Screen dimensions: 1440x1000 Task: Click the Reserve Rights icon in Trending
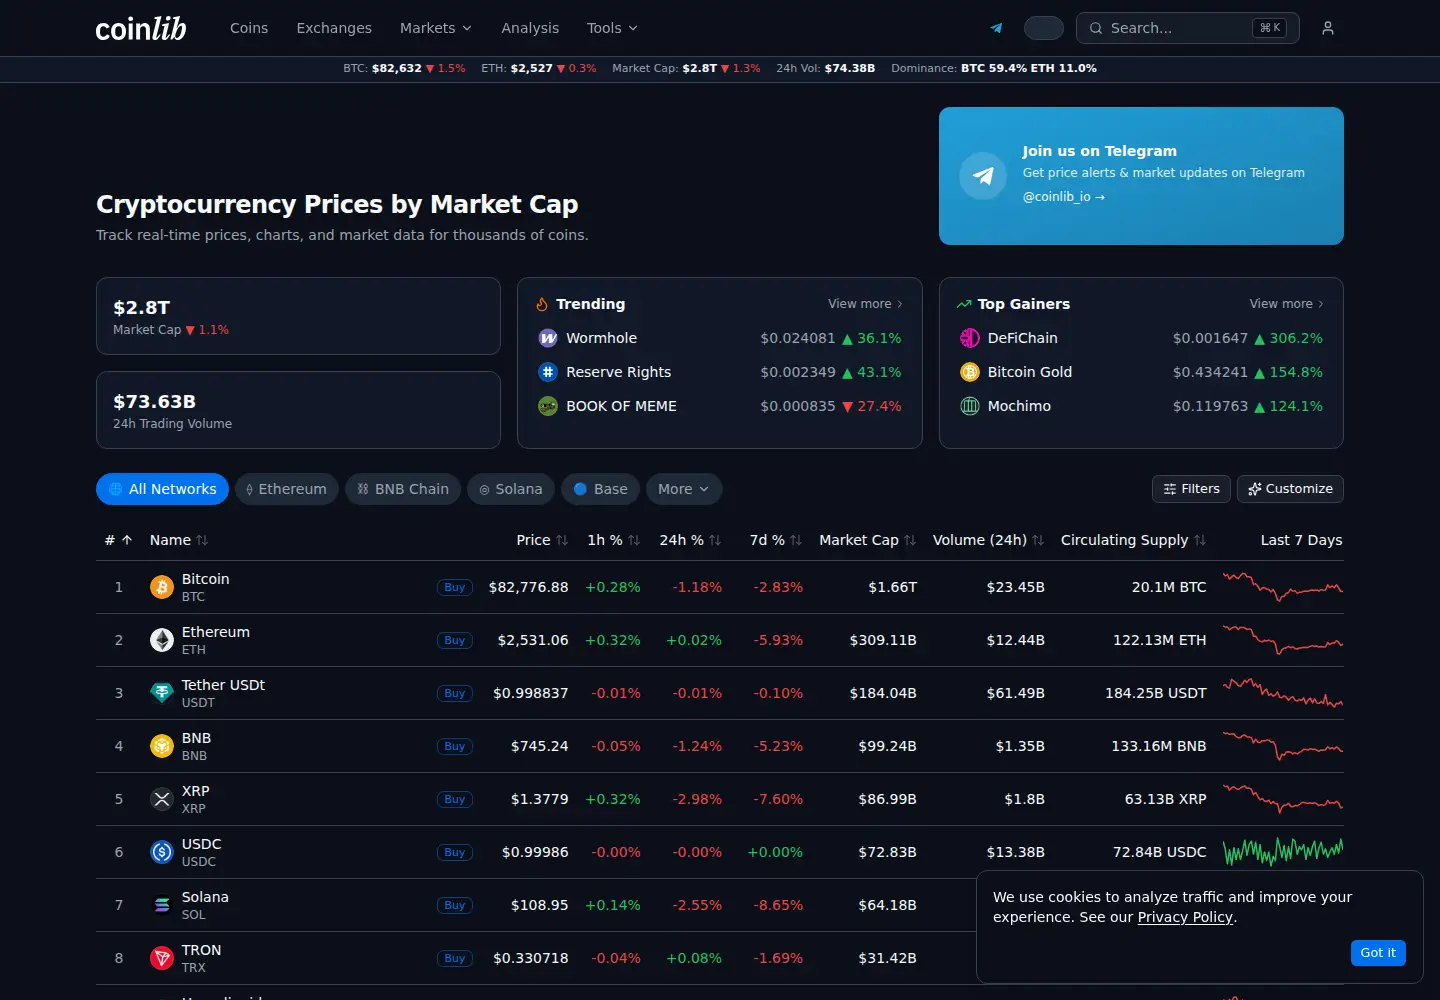pos(548,372)
